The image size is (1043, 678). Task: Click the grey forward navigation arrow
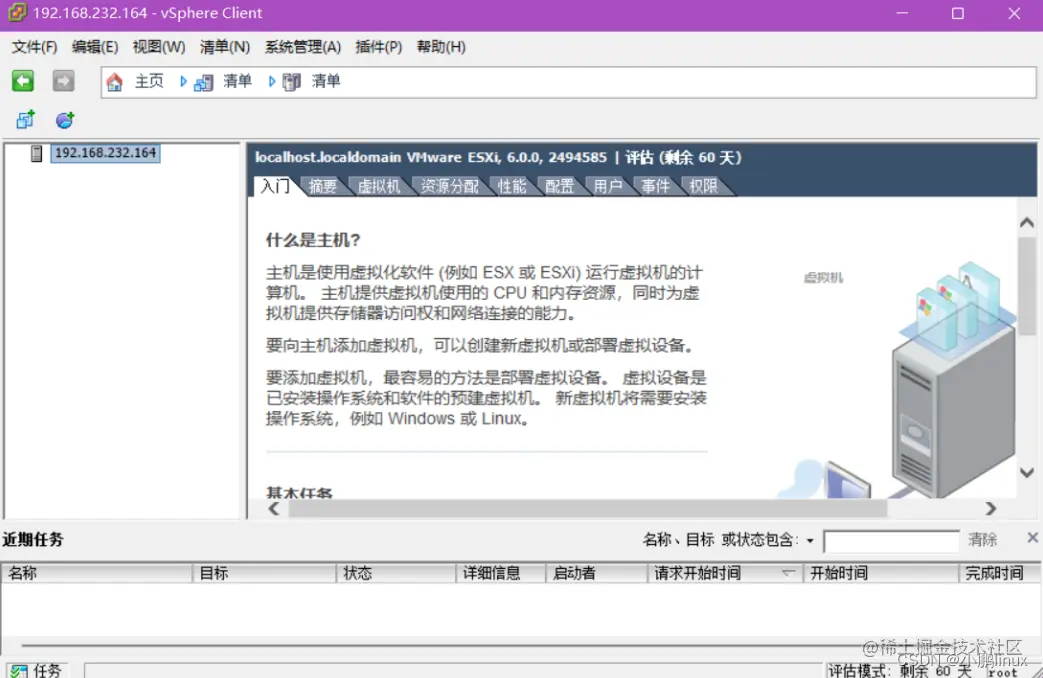[x=64, y=81]
